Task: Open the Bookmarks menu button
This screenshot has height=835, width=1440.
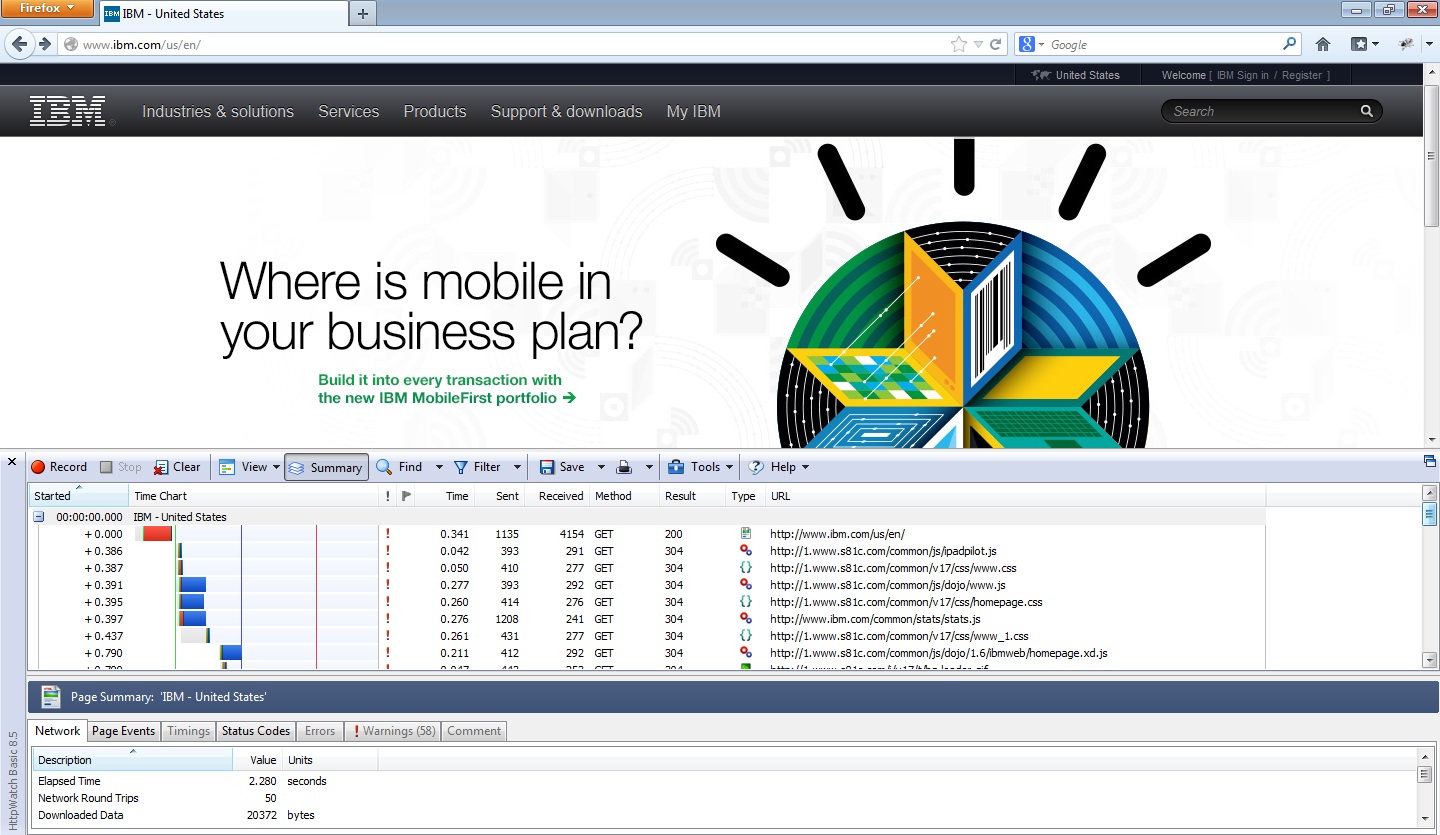Action: click(x=1364, y=44)
